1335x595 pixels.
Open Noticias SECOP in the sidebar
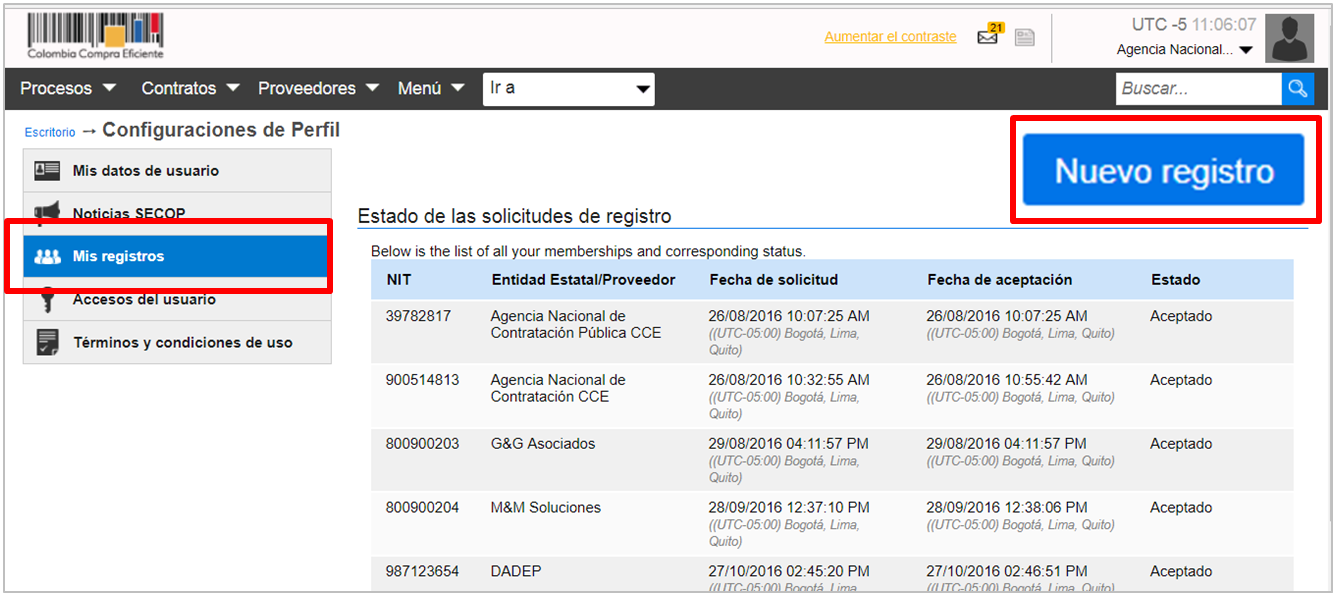pos(129,213)
